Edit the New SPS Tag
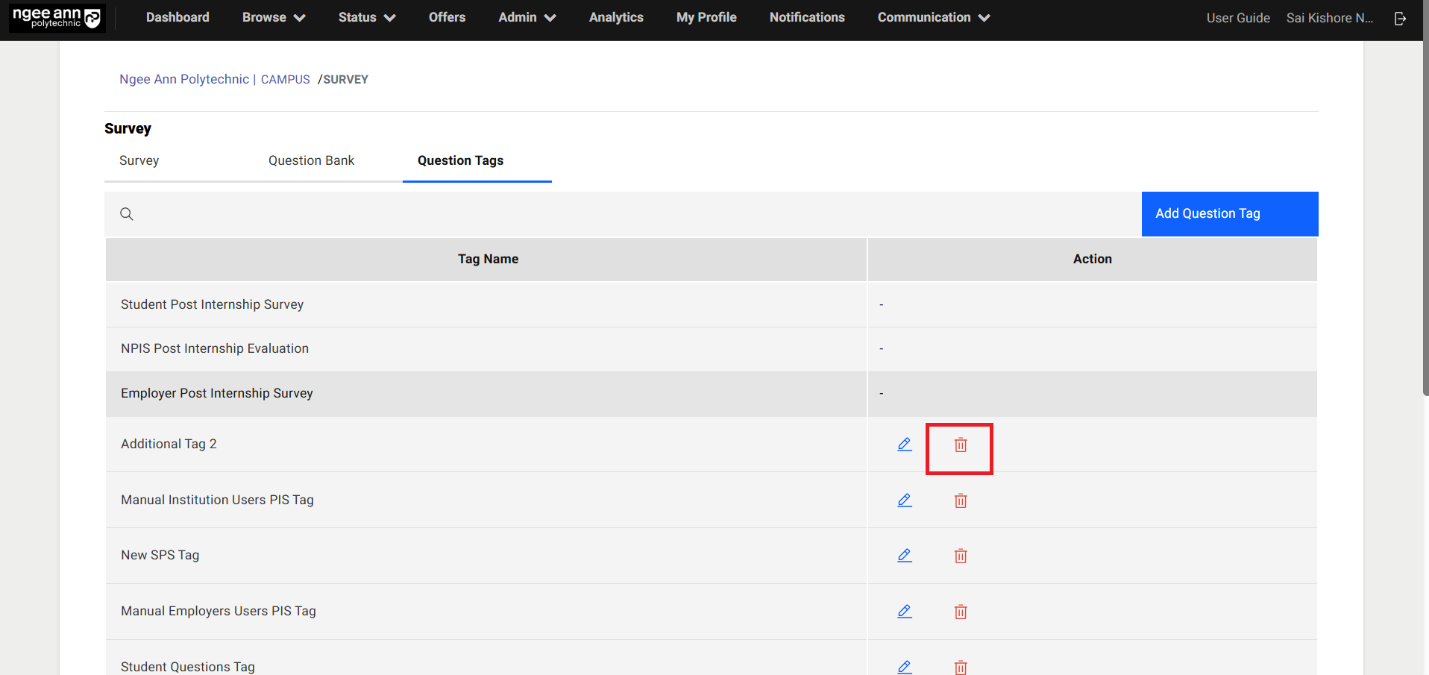 (904, 556)
